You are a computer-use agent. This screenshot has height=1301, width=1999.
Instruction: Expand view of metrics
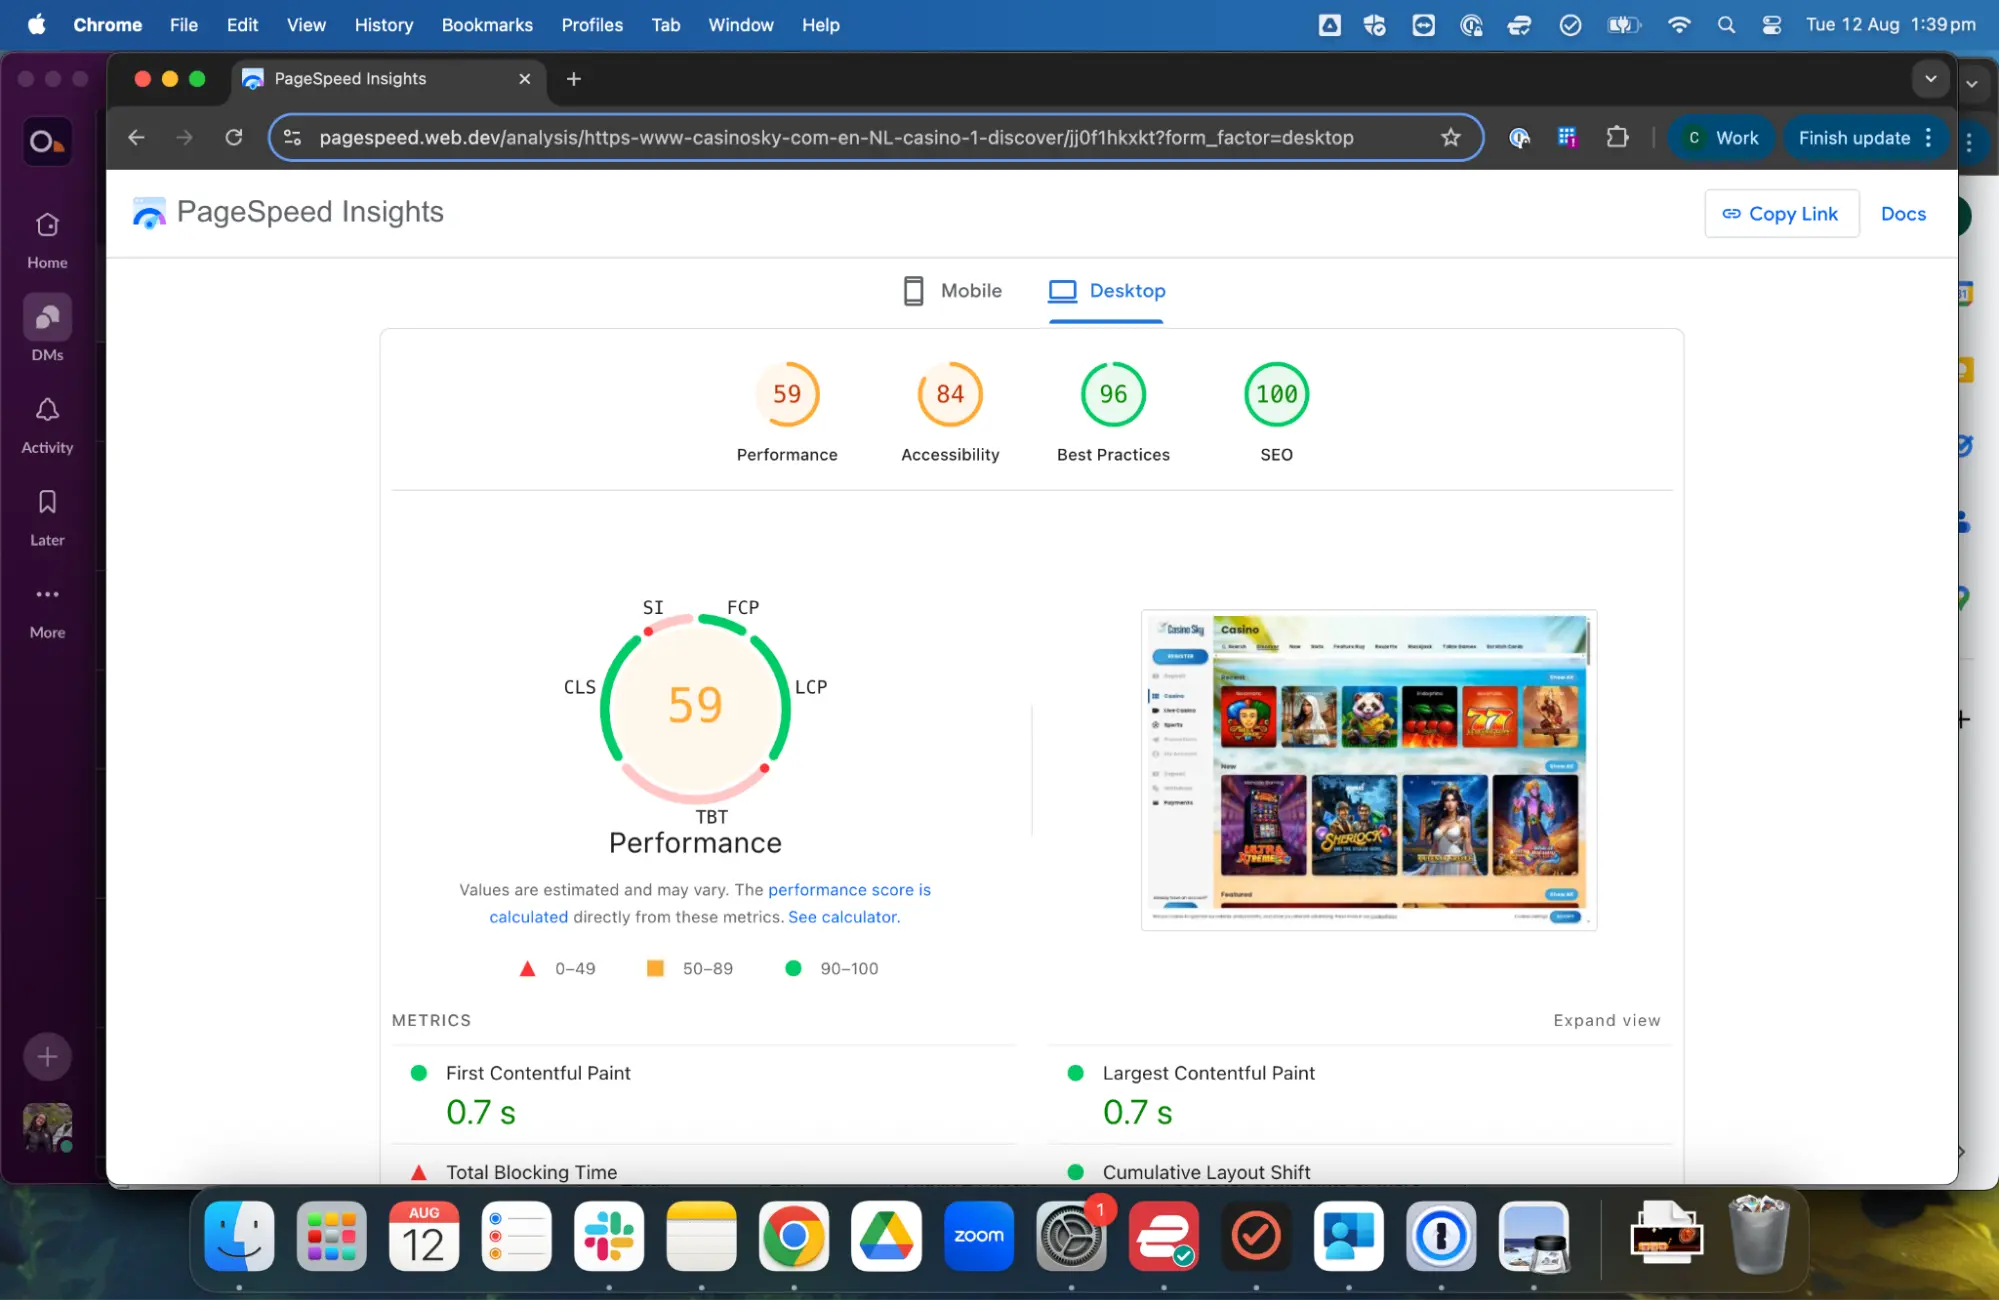point(1606,1020)
